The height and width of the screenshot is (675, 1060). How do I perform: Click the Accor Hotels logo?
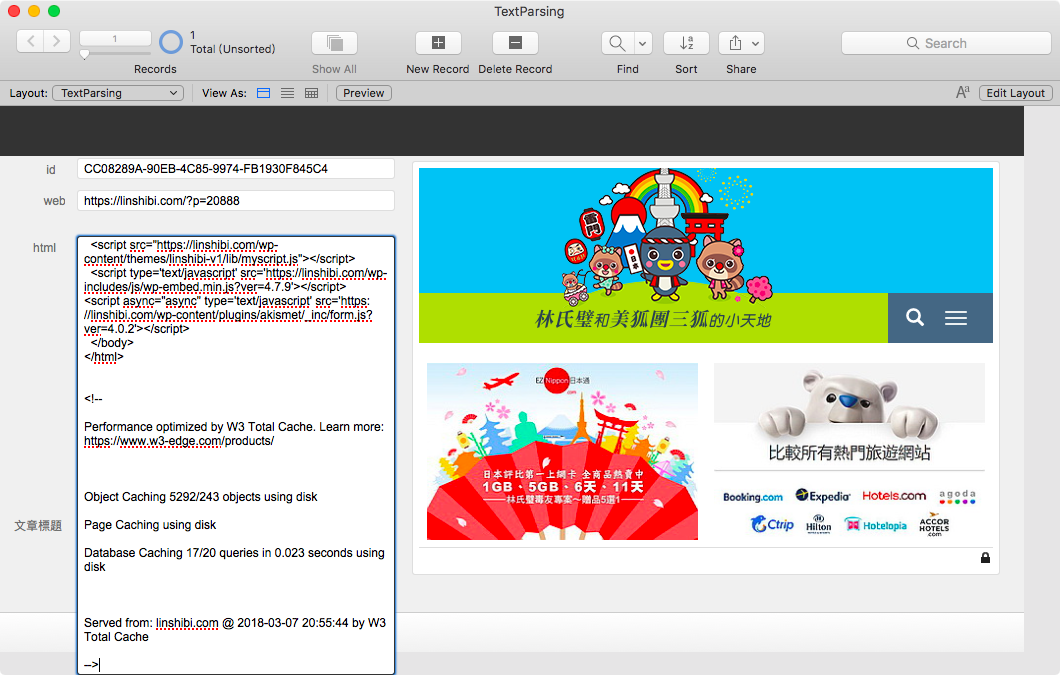[934, 524]
